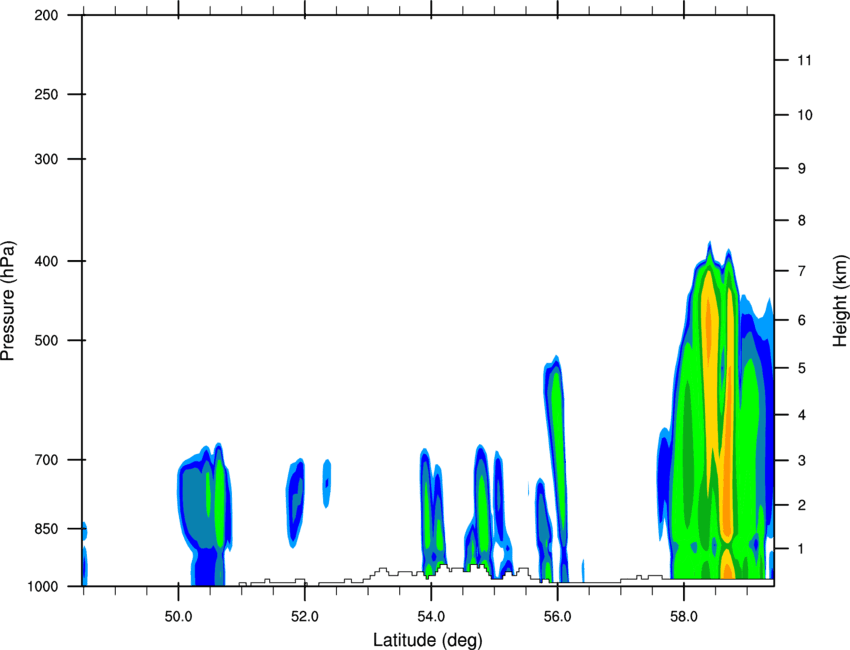Pick the 2 km height label
Image resolution: width=850 pixels, height=650 pixels.
coord(802,505)
